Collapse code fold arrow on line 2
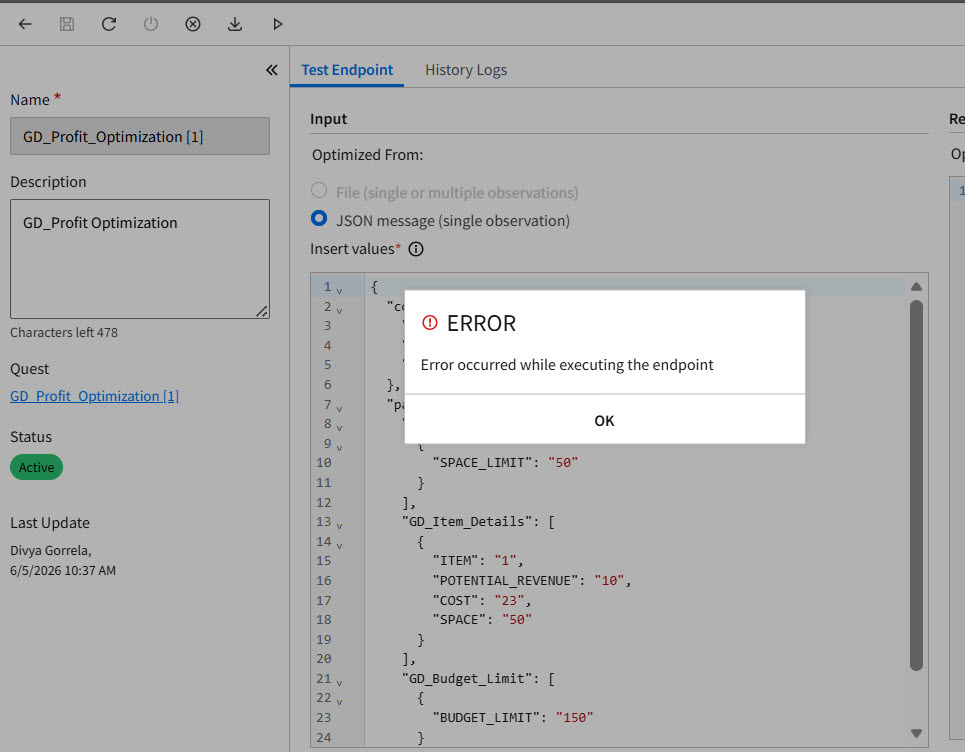Image resolution: width=965 pixels, height=752 pixels. click(x=339, y=310)
